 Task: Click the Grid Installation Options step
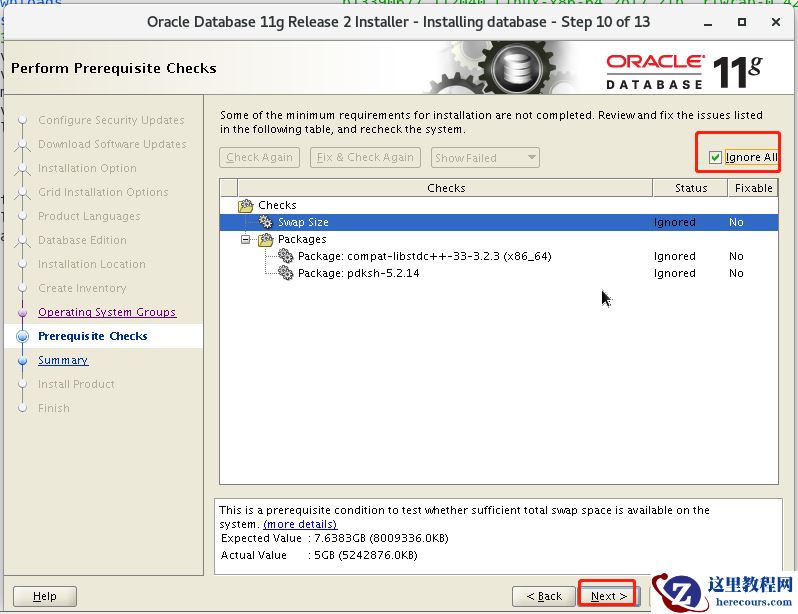103,192
